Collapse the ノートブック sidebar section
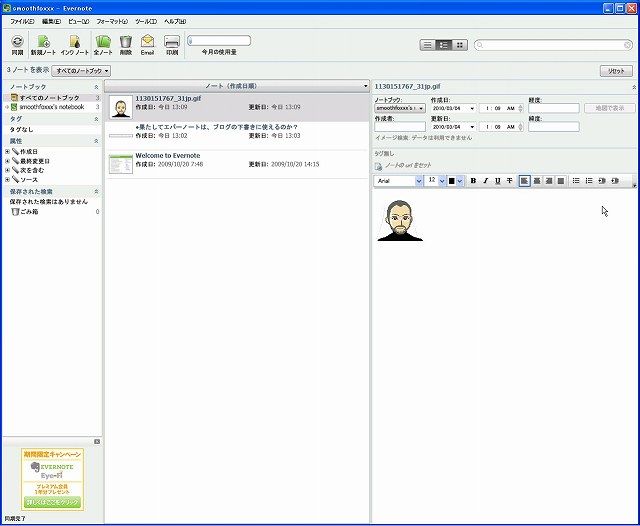 click(96, 87)
